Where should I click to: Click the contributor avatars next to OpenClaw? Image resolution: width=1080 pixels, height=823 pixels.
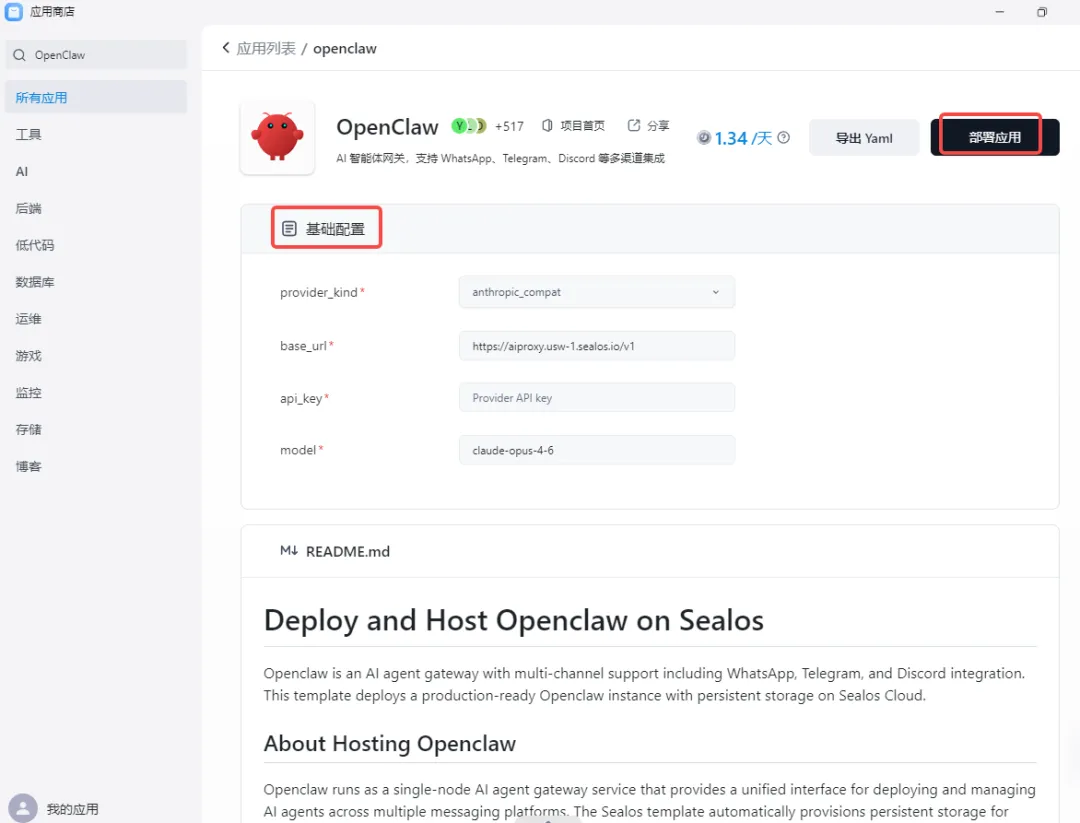point(468,126)
